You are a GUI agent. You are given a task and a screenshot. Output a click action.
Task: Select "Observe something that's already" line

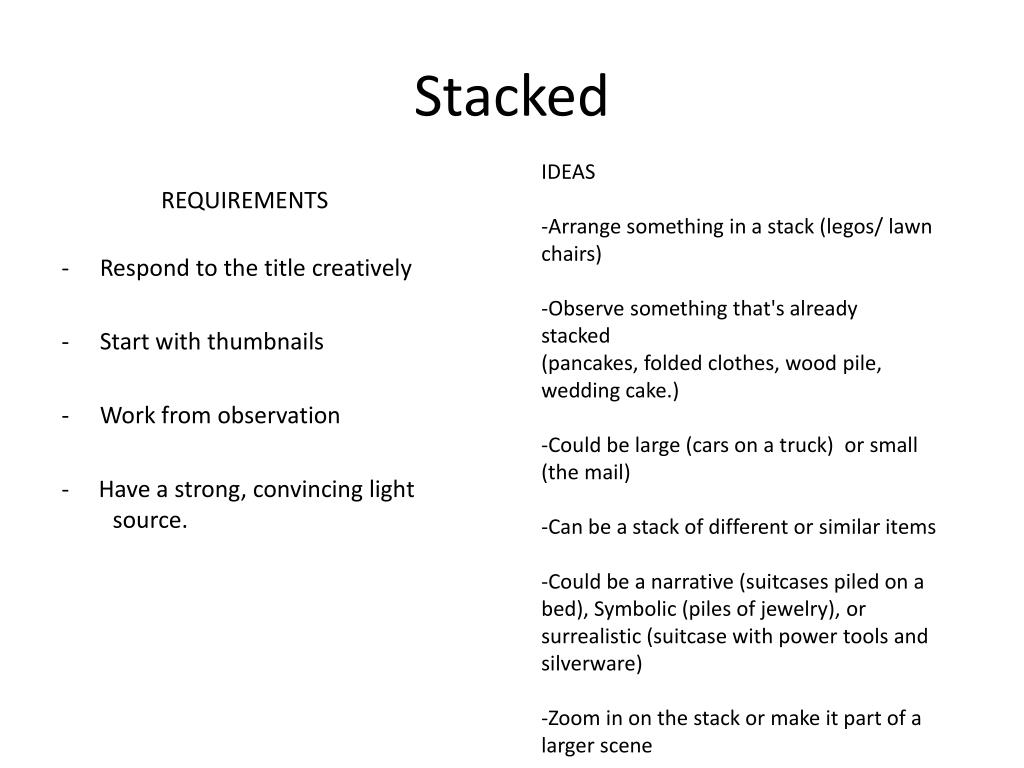click(x=699, y=308)
